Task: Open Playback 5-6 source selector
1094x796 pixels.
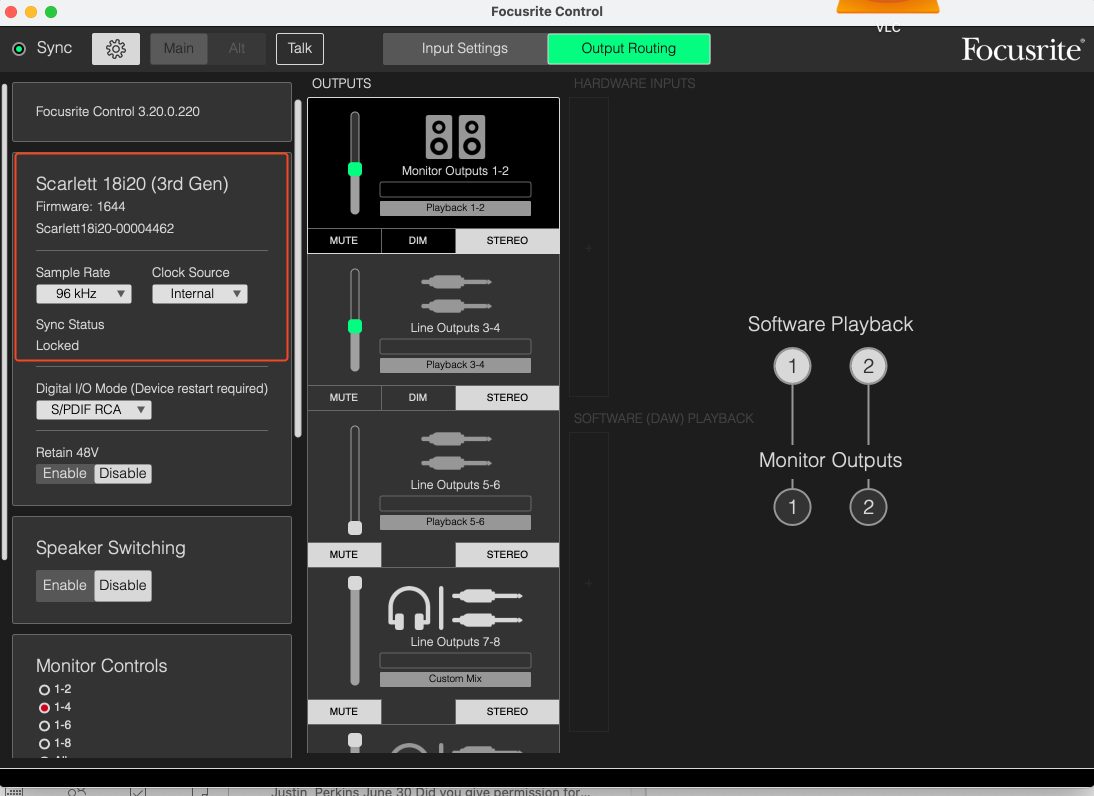Action: click(455, 522)
